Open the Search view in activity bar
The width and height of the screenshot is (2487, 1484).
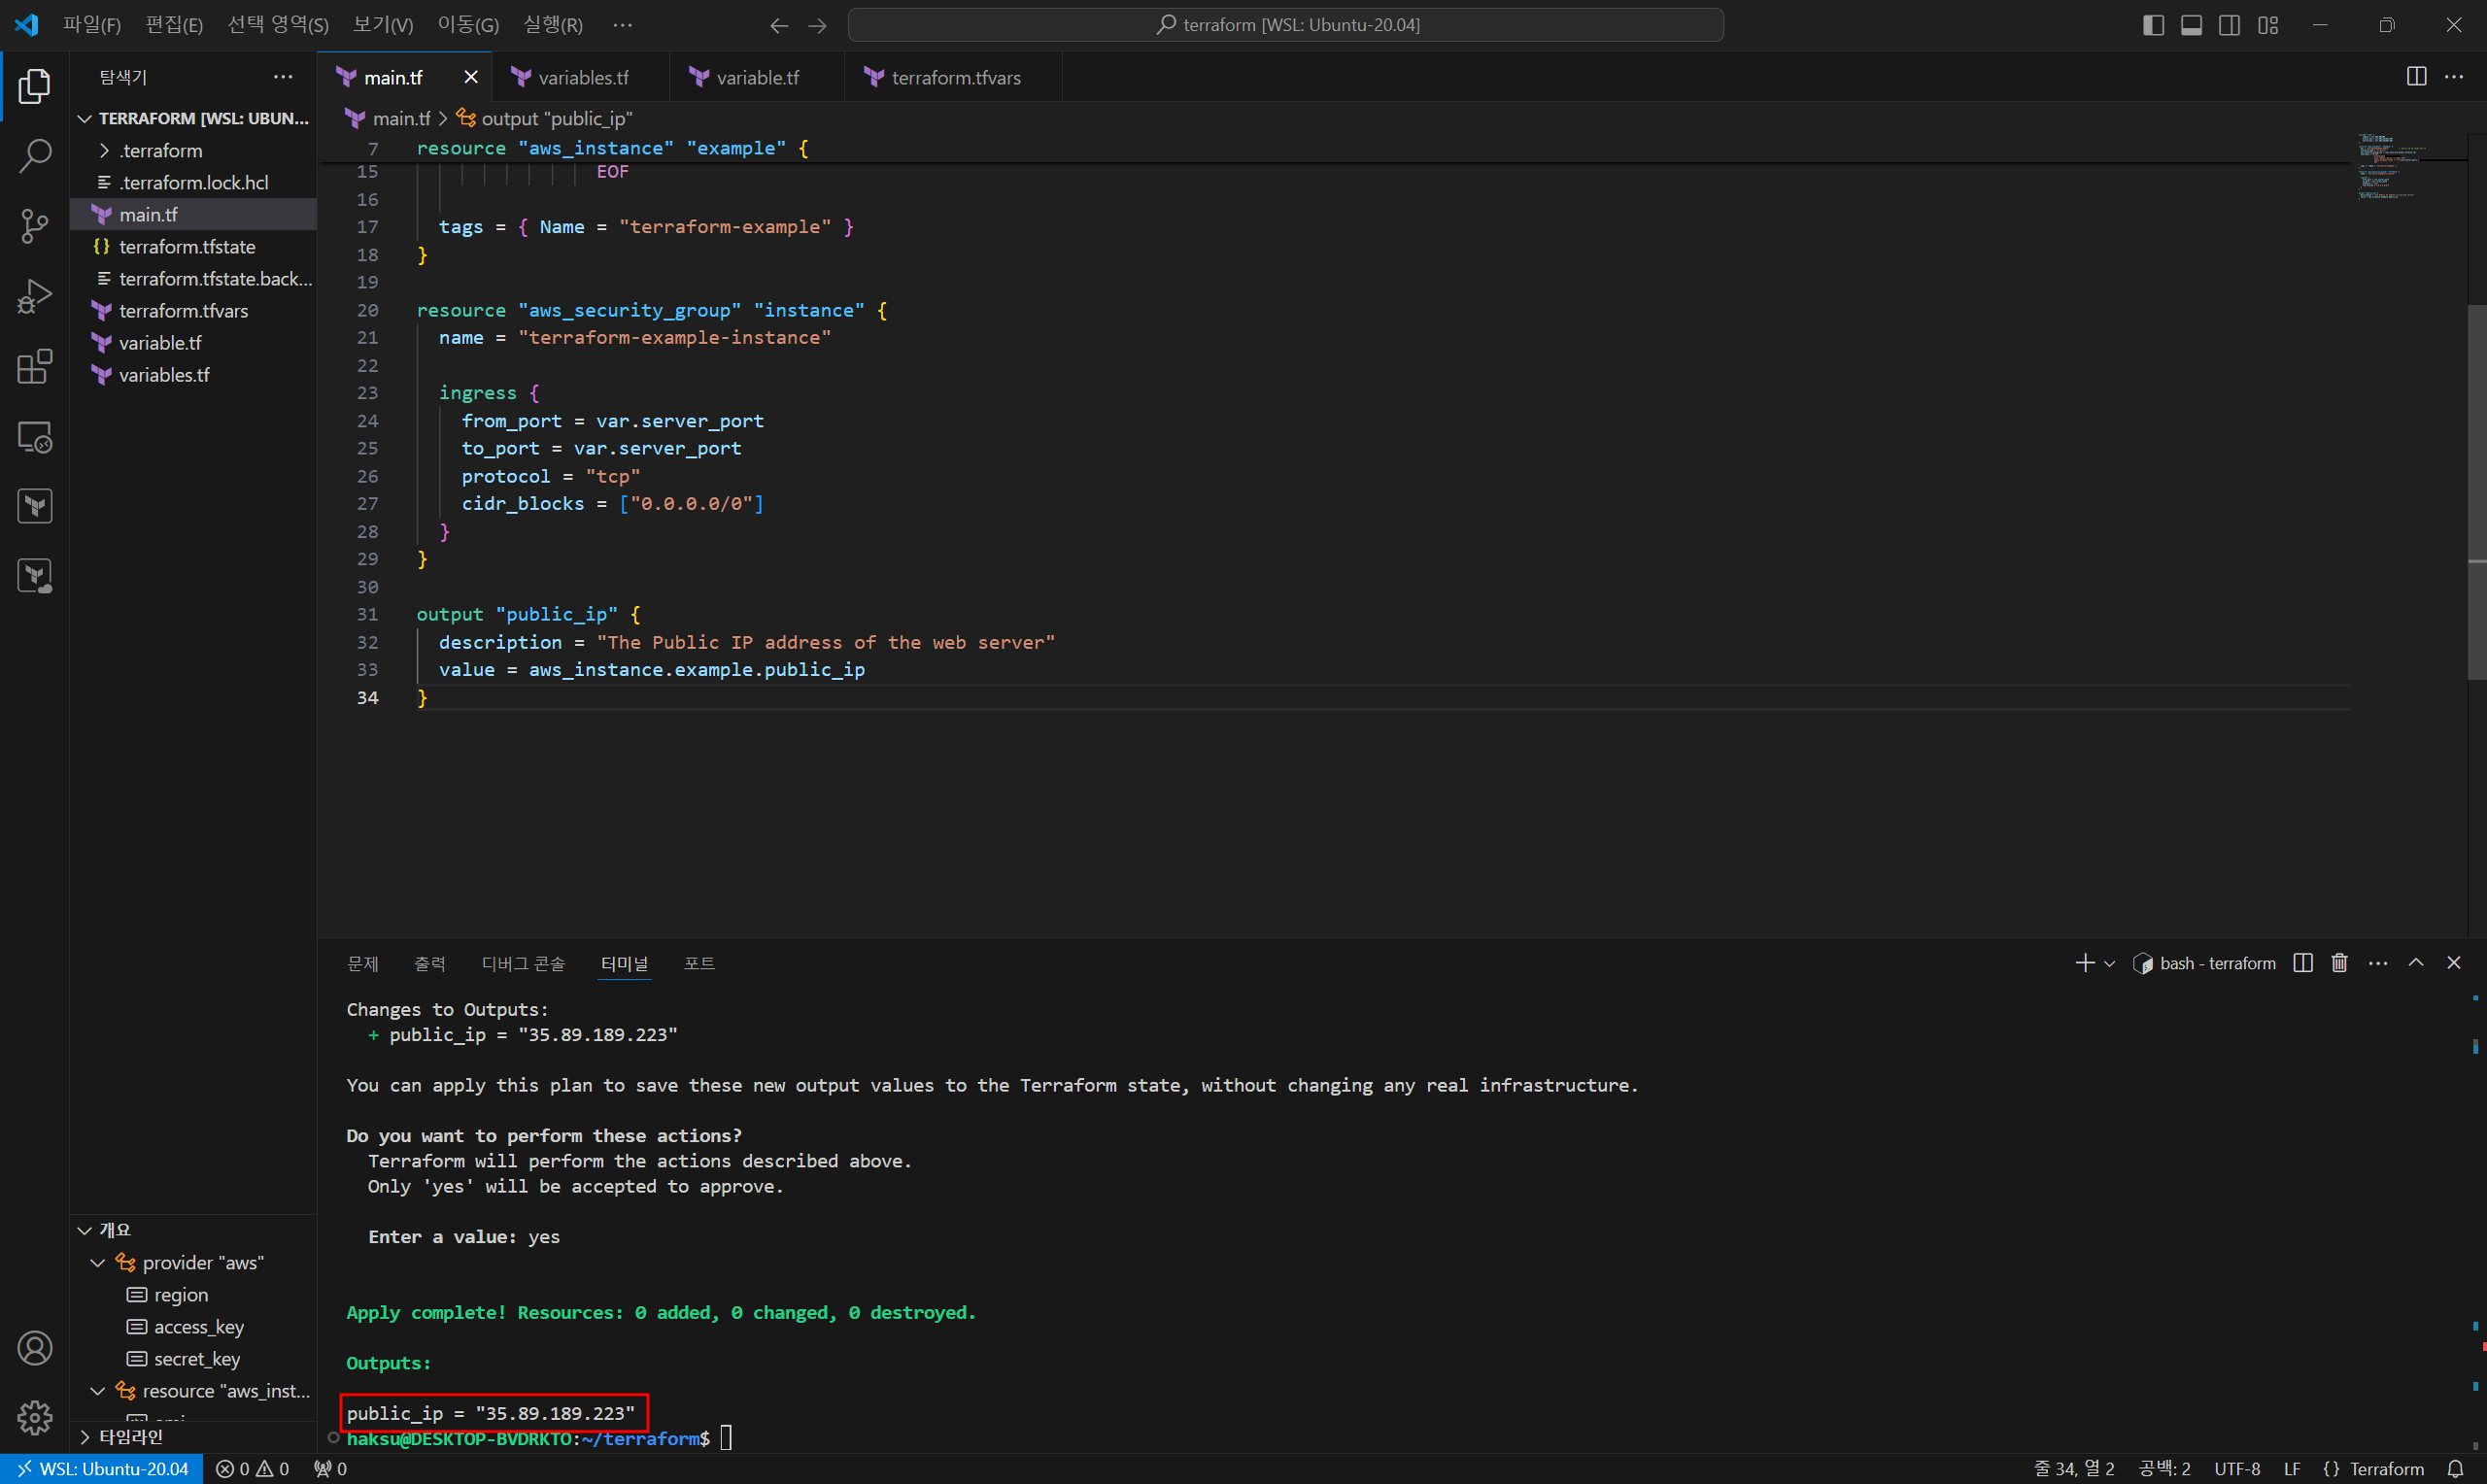tap(35, 156)
